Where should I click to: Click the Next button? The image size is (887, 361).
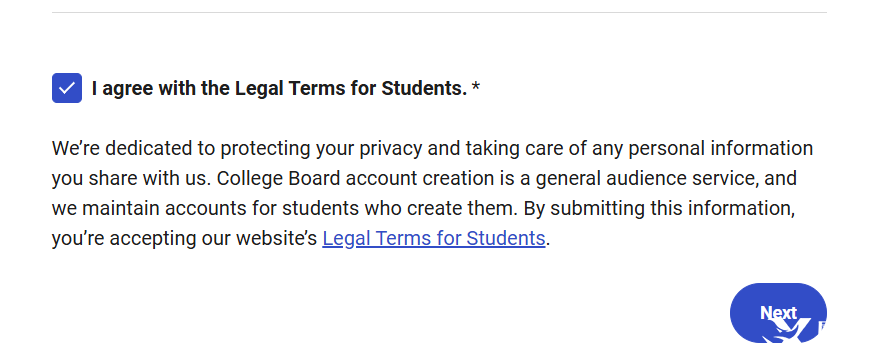point(778,313)
